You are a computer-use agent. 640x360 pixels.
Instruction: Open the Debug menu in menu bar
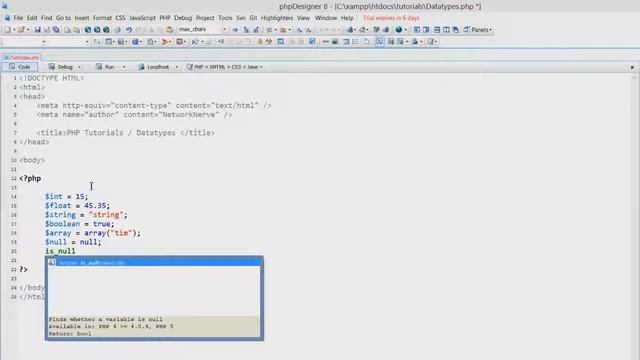[183, 18]
